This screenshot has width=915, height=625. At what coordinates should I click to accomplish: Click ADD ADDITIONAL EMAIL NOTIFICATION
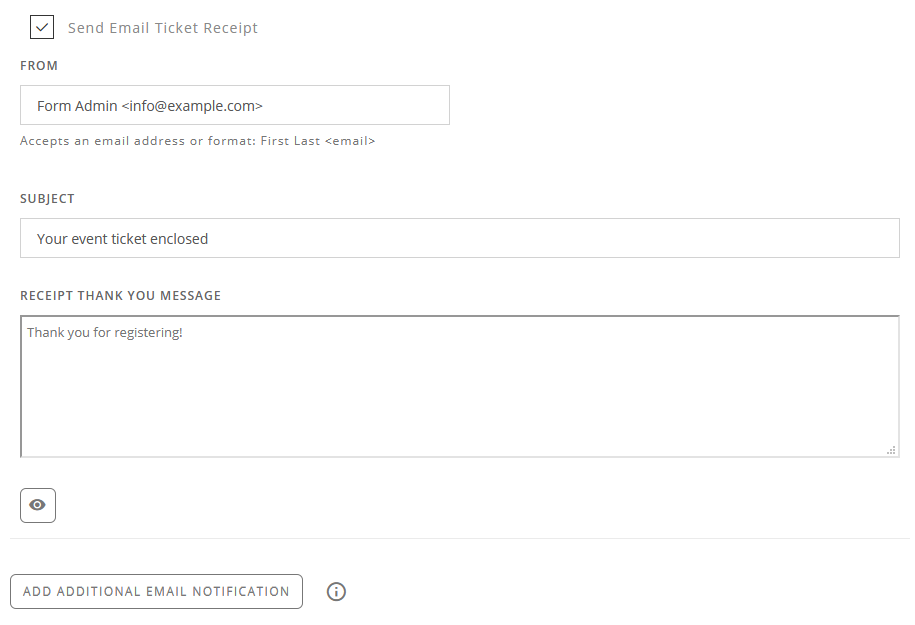pyautogui.click(x=156, y=591)
